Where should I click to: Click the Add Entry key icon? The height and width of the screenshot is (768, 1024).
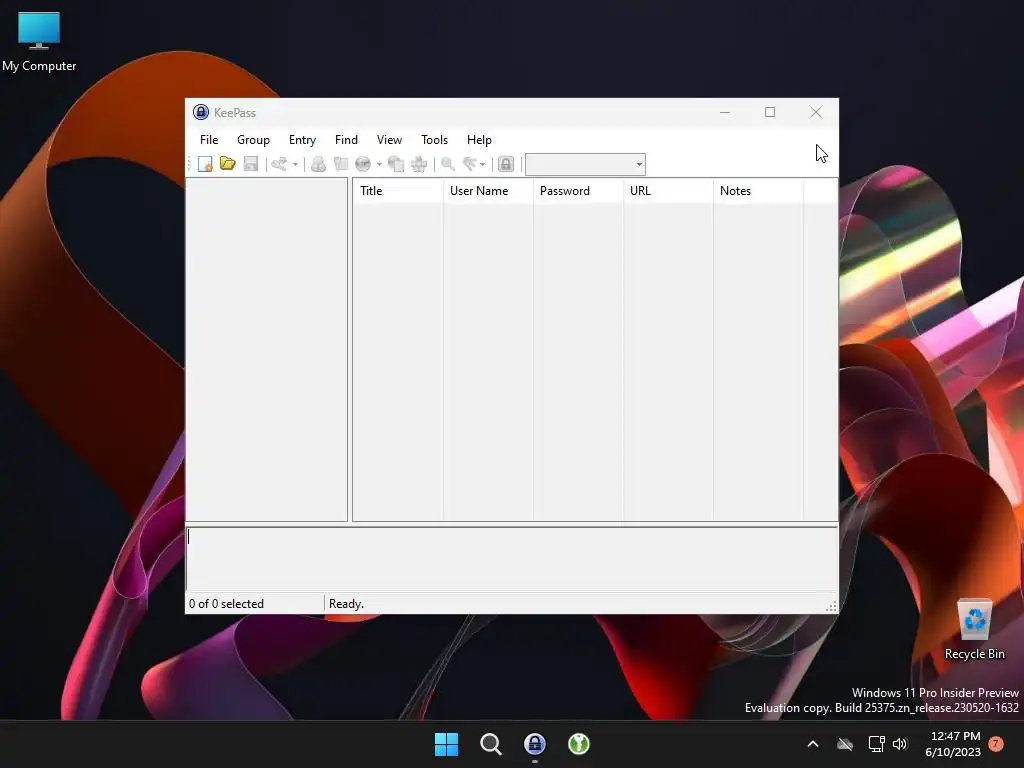(x=280, y=164)
